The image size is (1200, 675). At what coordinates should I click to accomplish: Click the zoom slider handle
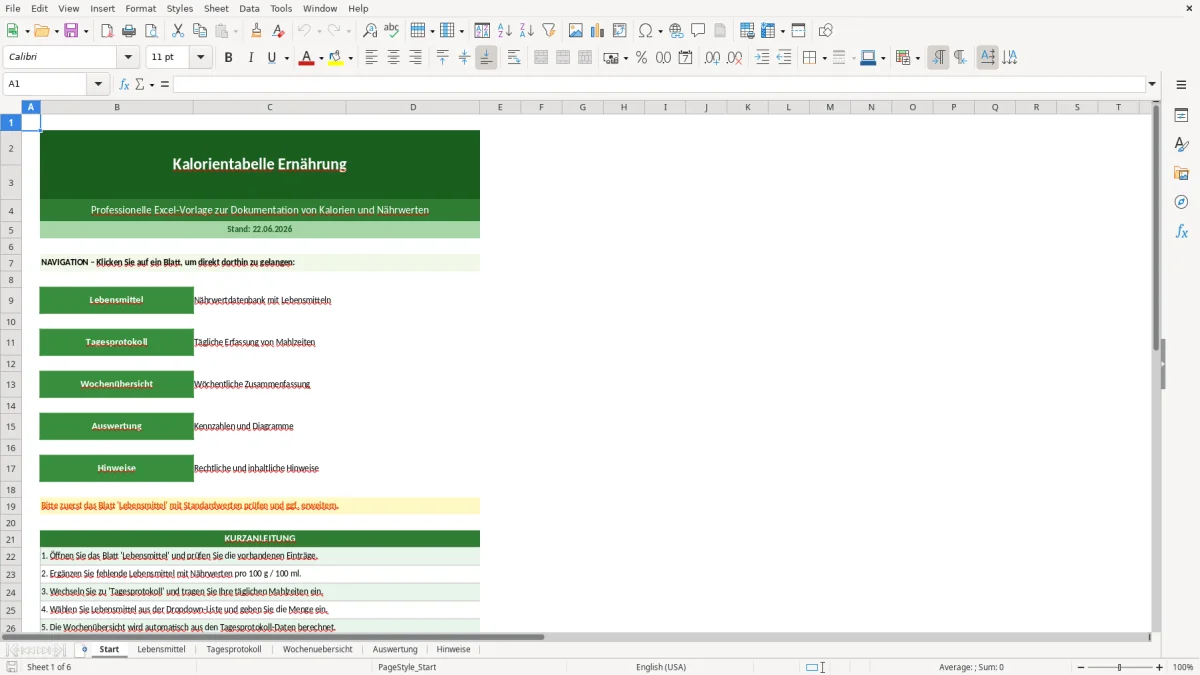[x=1120, y=667]
